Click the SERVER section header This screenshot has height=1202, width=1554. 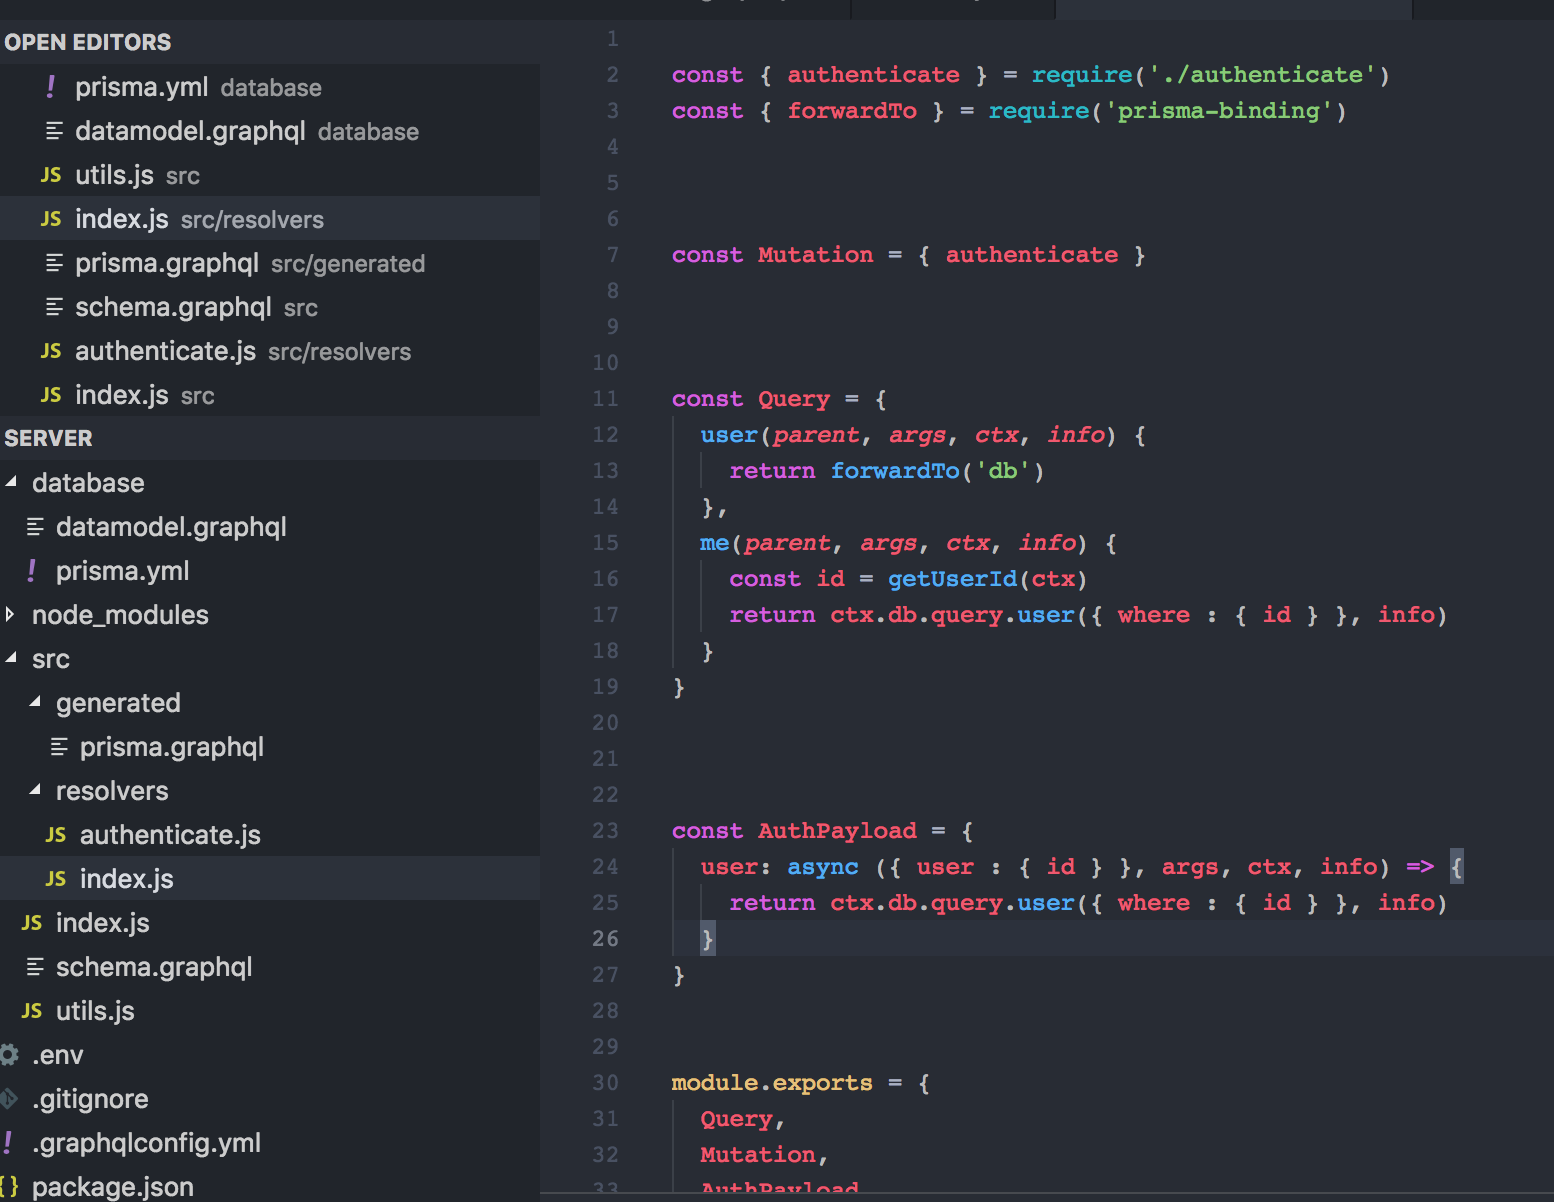[x=48, y=438]
